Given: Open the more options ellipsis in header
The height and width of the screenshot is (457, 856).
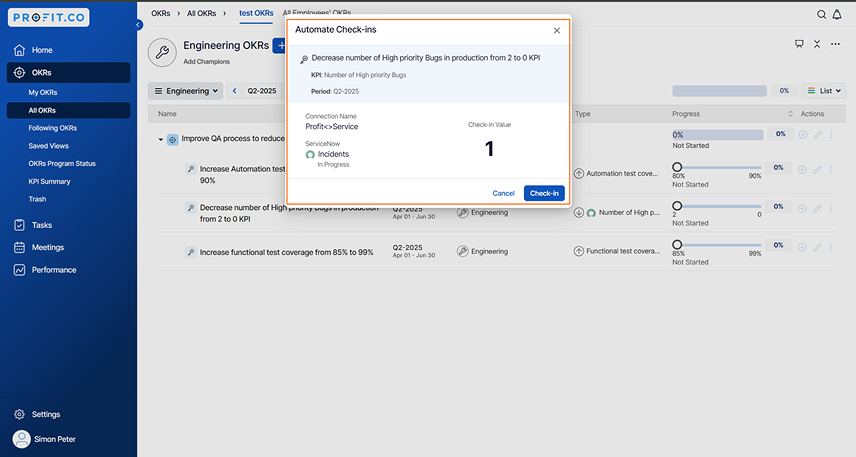Looking at the screenshot, I should tap(835, 44).
